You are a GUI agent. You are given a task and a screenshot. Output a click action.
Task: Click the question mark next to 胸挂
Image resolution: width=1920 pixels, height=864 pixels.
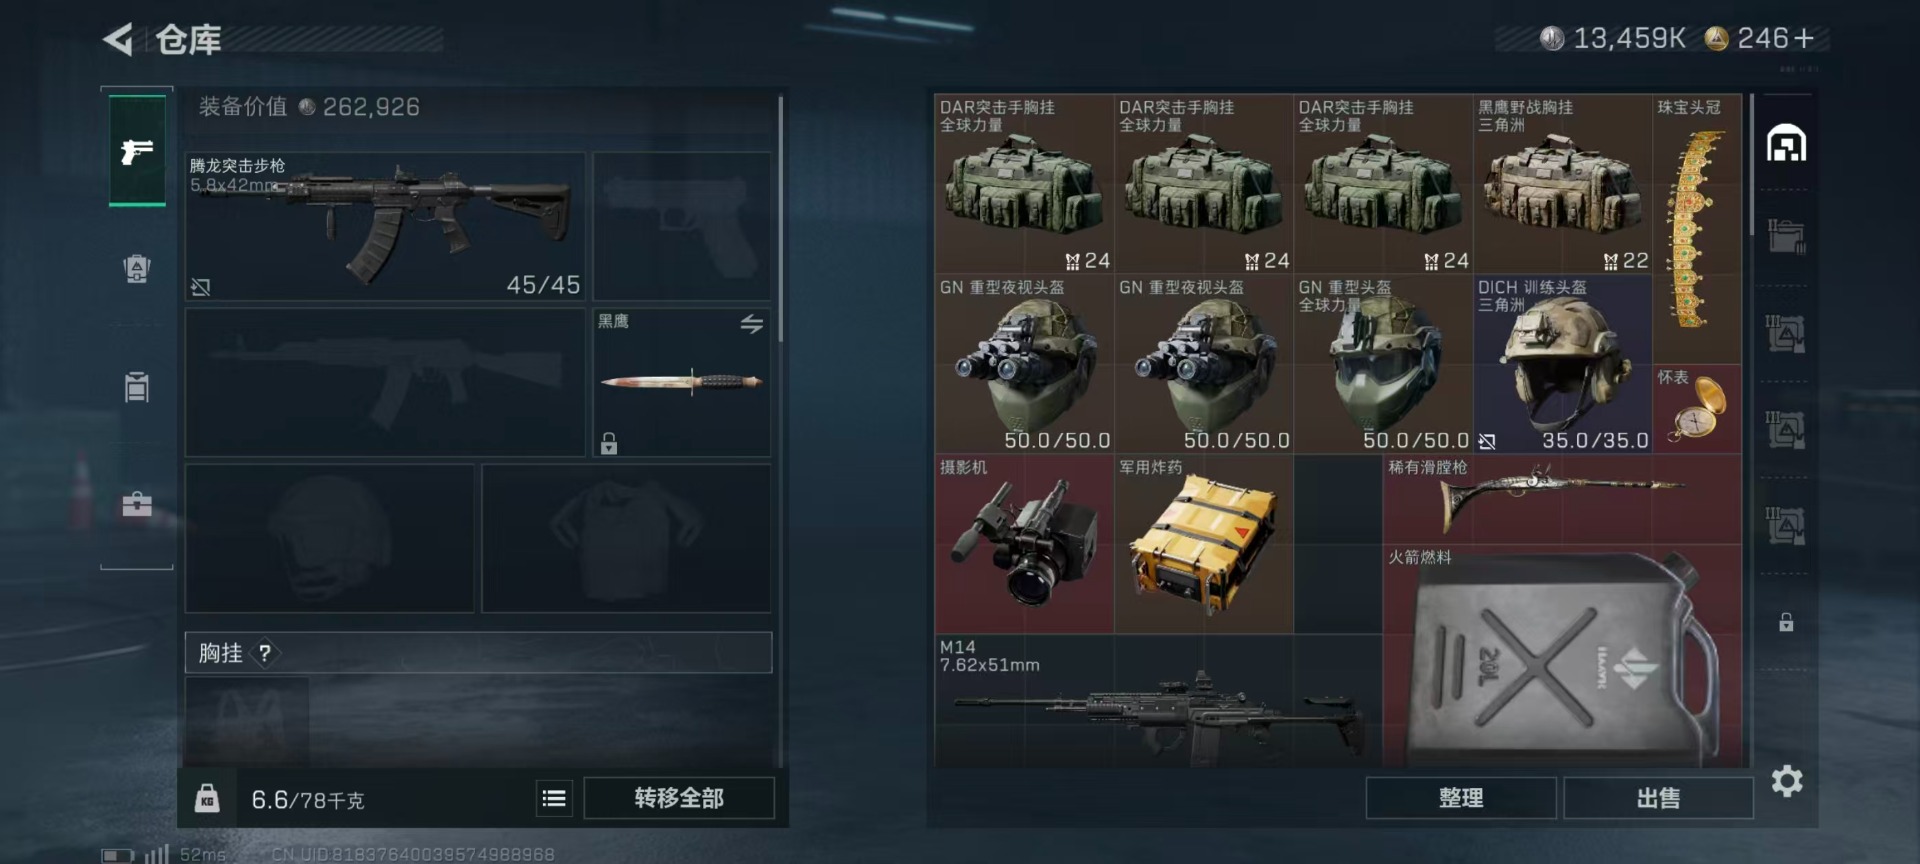[264, 653]
